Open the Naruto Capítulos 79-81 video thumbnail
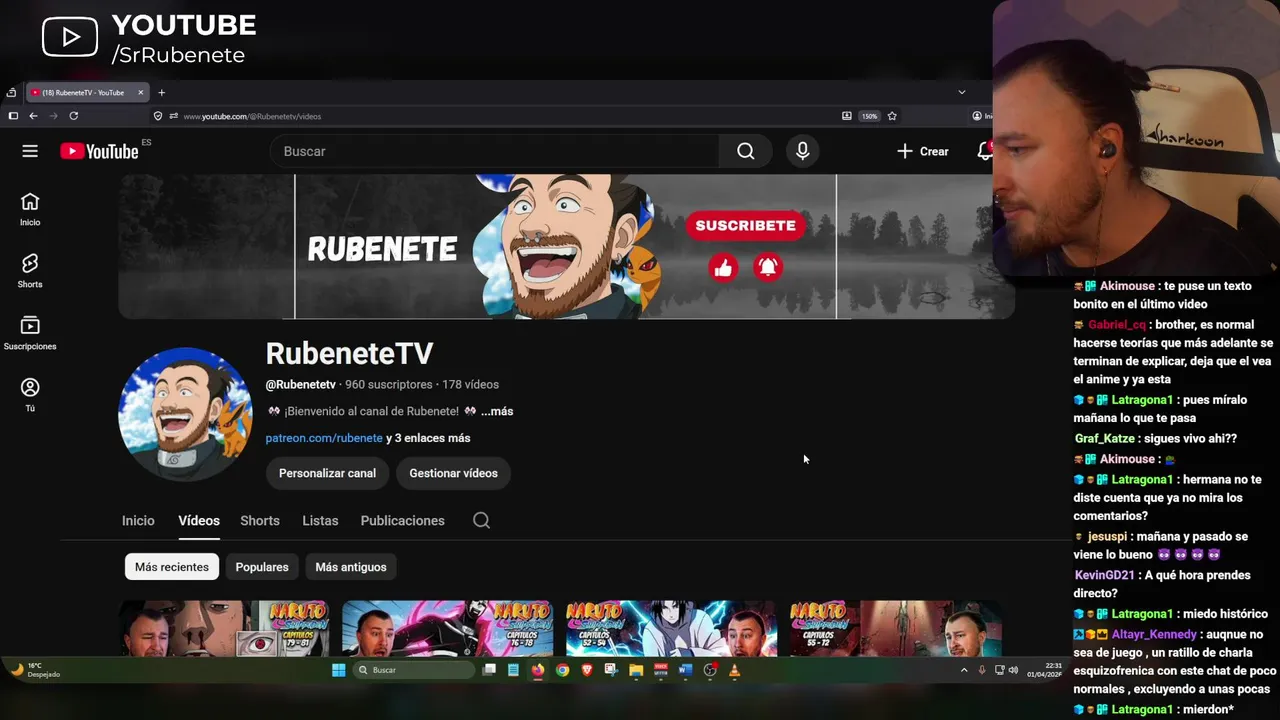Image resolution: width=1280 pixels, height=720 pixels. tap(224, 628)
